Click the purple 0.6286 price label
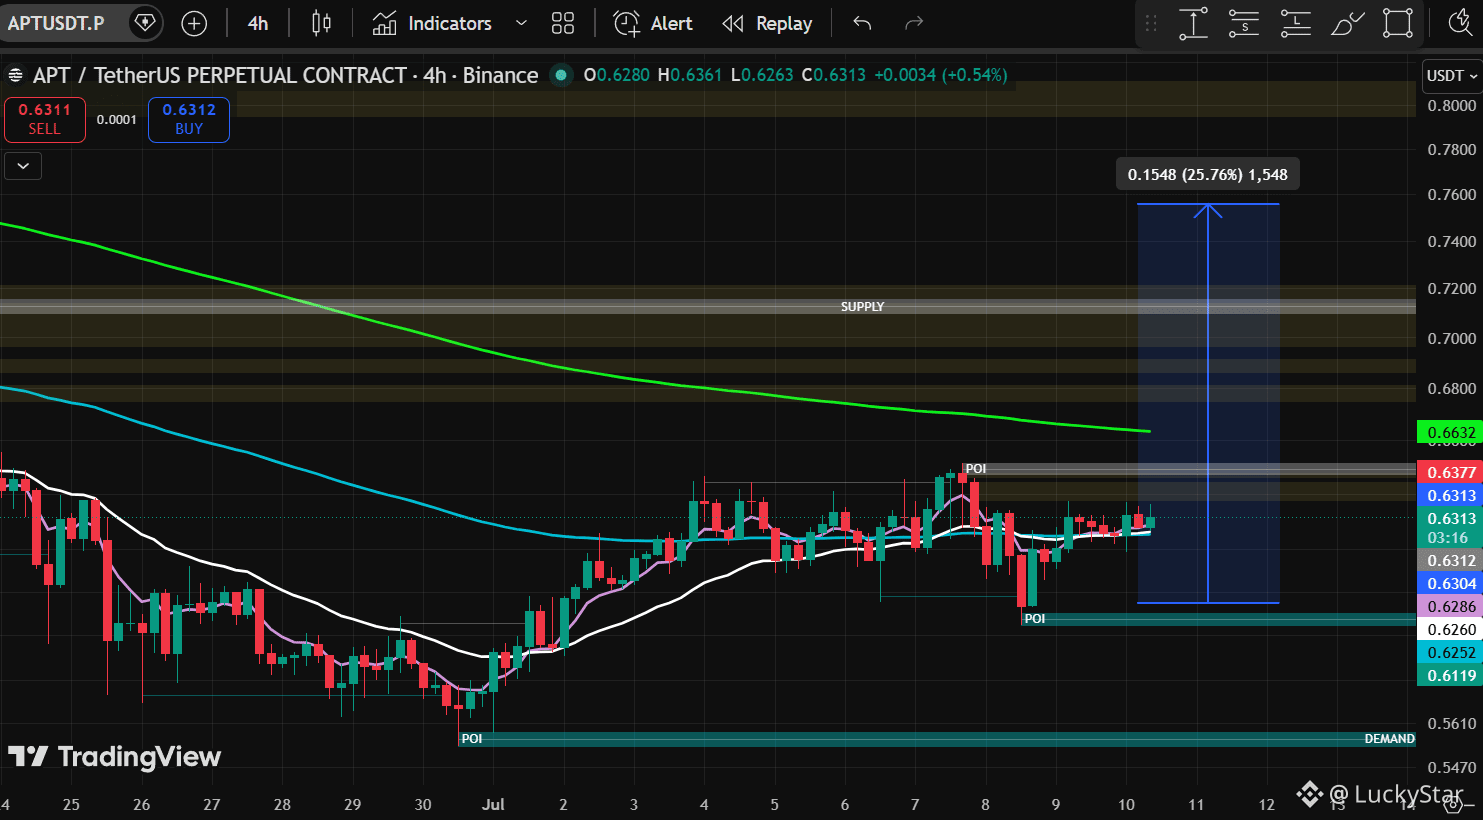The image size is (1483, 820). click(x=1450, y=607)
